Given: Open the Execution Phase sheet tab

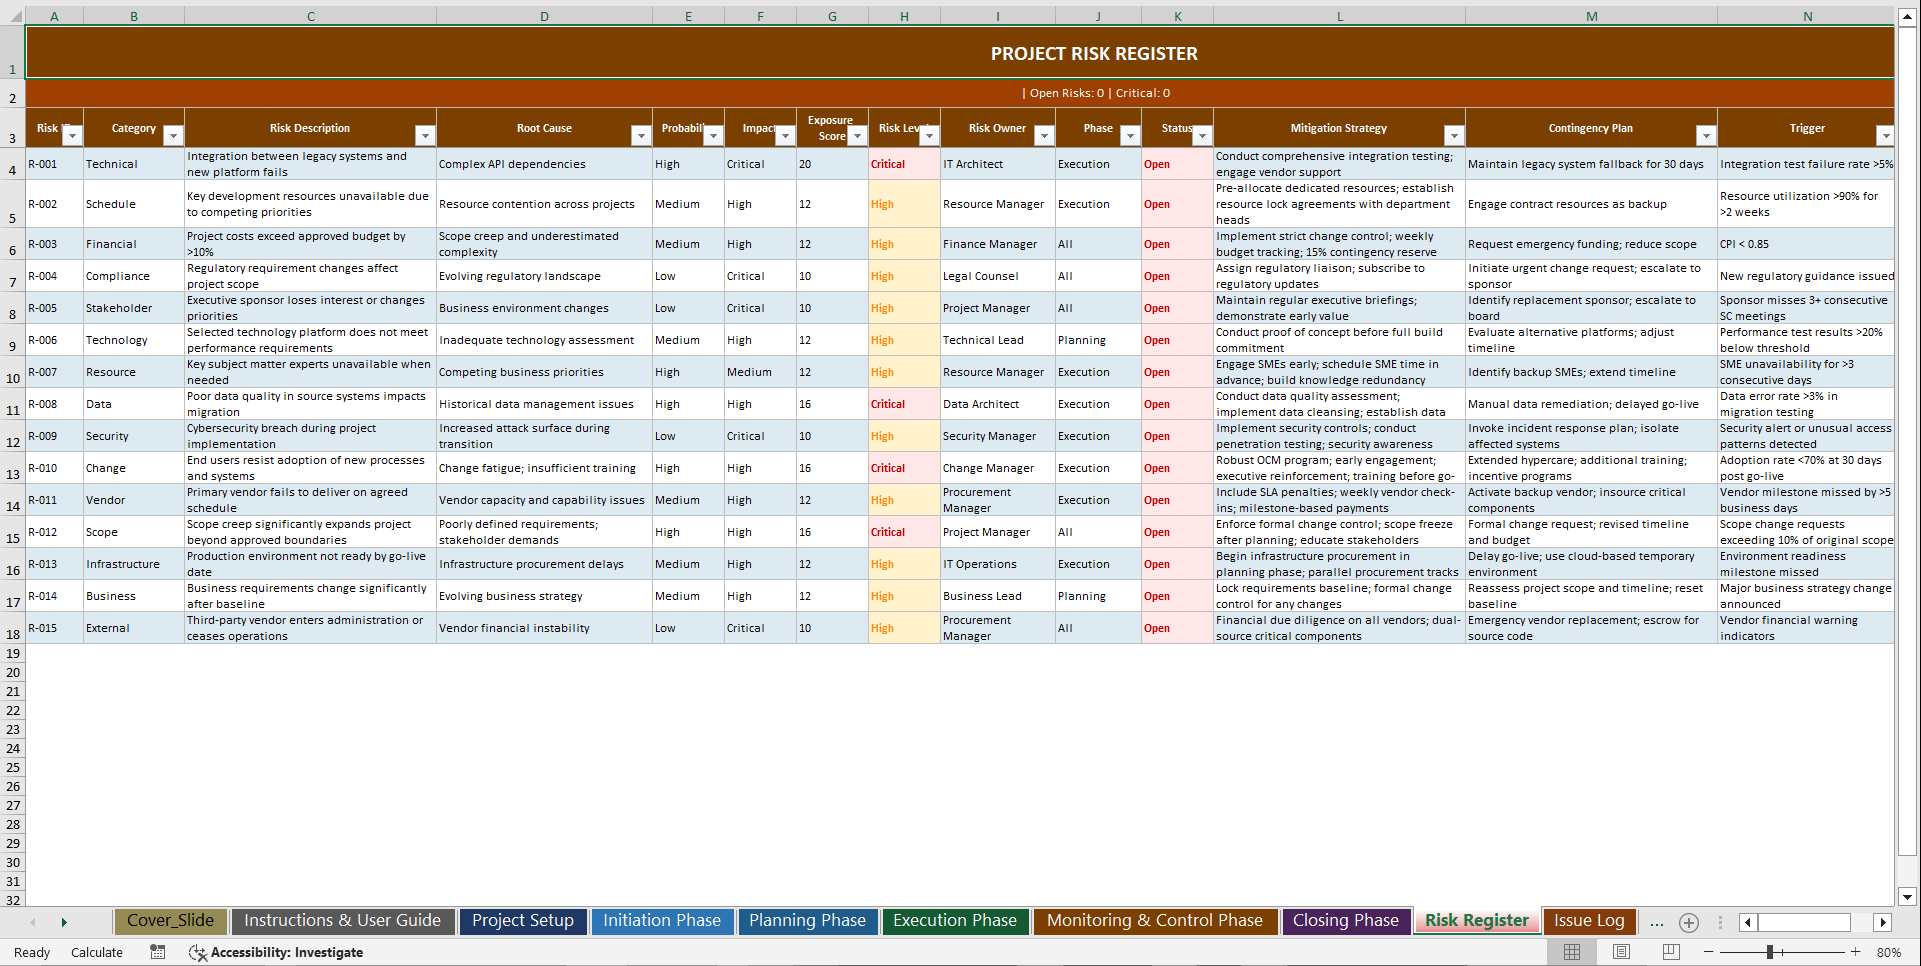Looking at the screenshot, I should coord(955,921).
